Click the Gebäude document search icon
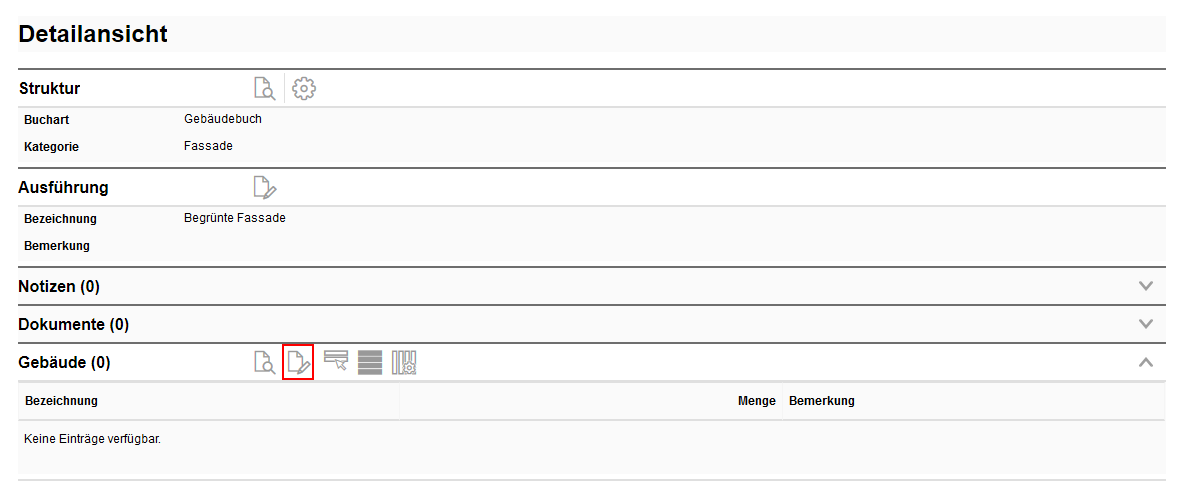 point(264,362)
